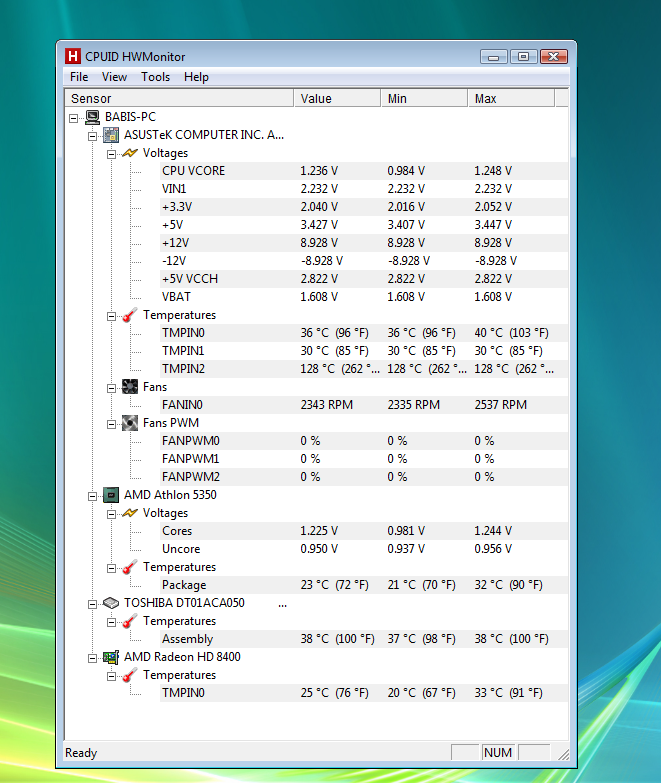Collapse the AMD Athlon 5350 node
The image size is (661, 783).
(x=92, y=496)
